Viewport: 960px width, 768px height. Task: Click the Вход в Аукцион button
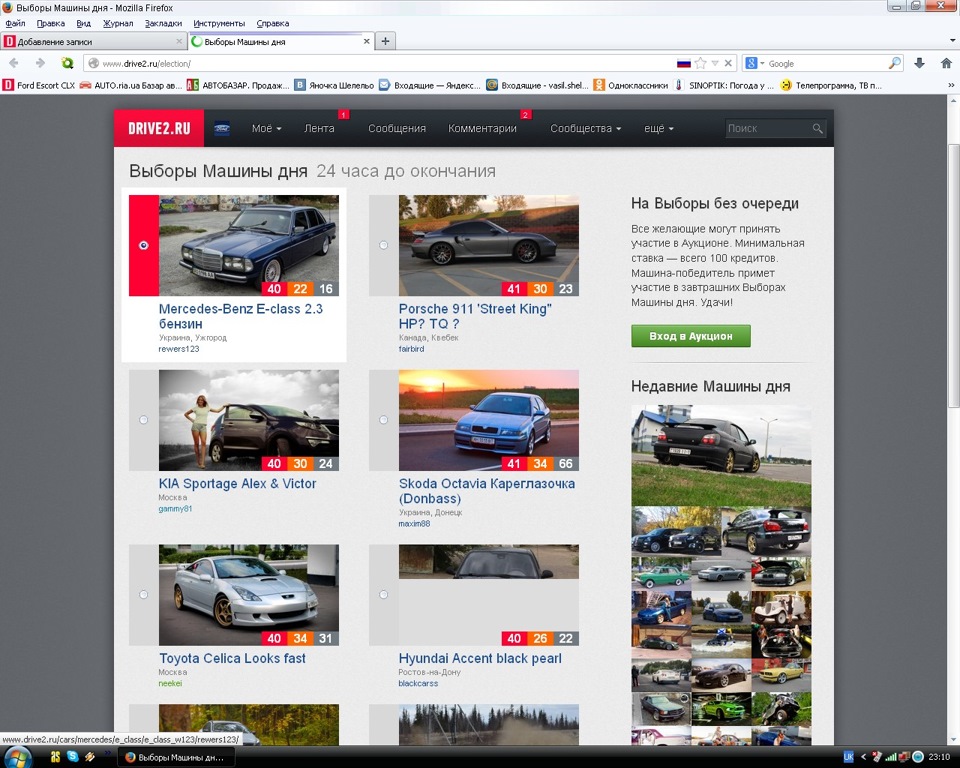pos(691,336)
